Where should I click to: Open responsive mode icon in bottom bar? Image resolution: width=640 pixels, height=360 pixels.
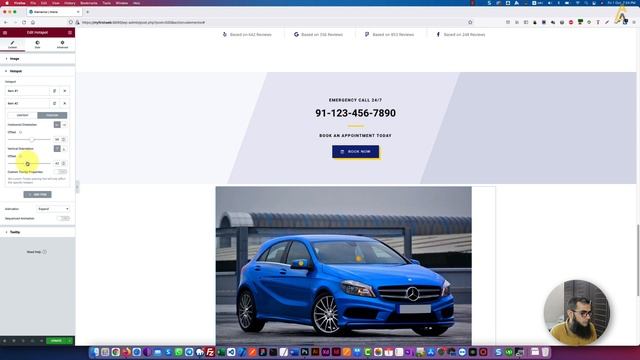(x=32, y=340)
